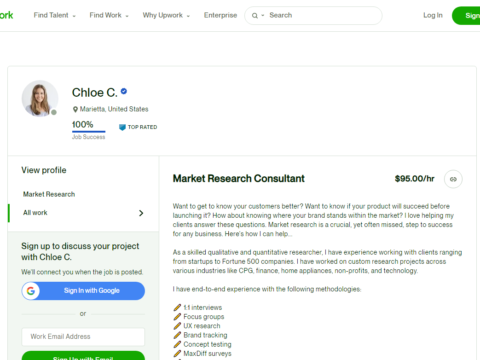The image size is (480, 360).
Task: Click the 100% Job Success progress bar
Action: point(89,132)
